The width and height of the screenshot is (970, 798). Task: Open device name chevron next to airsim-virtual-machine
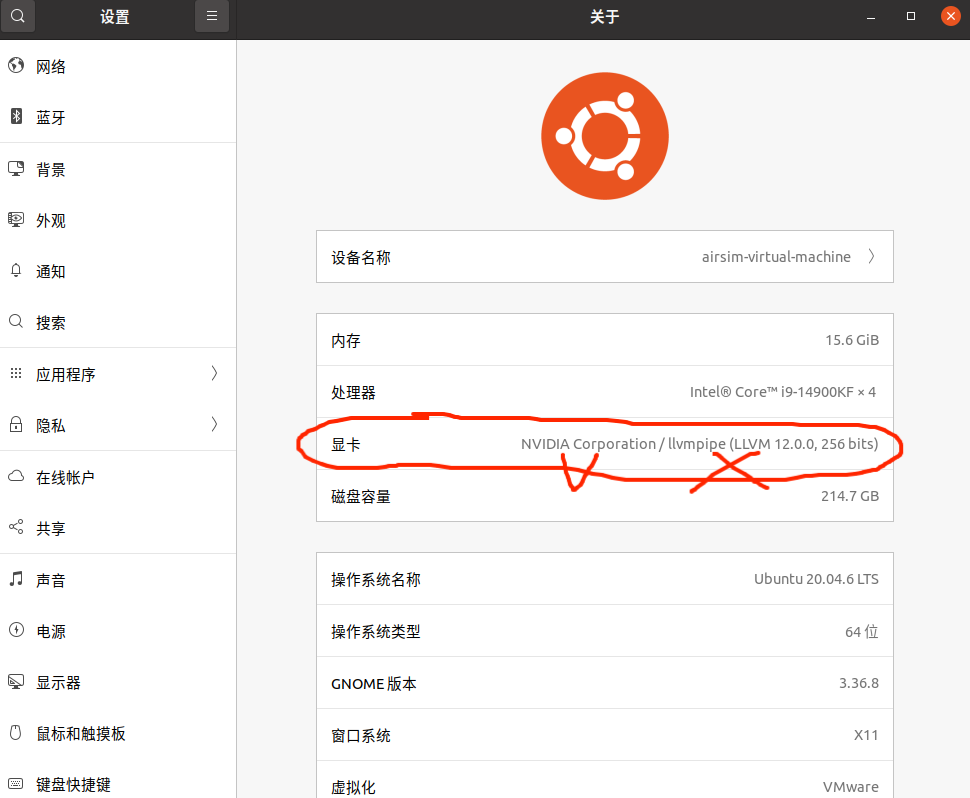point(871,256)
